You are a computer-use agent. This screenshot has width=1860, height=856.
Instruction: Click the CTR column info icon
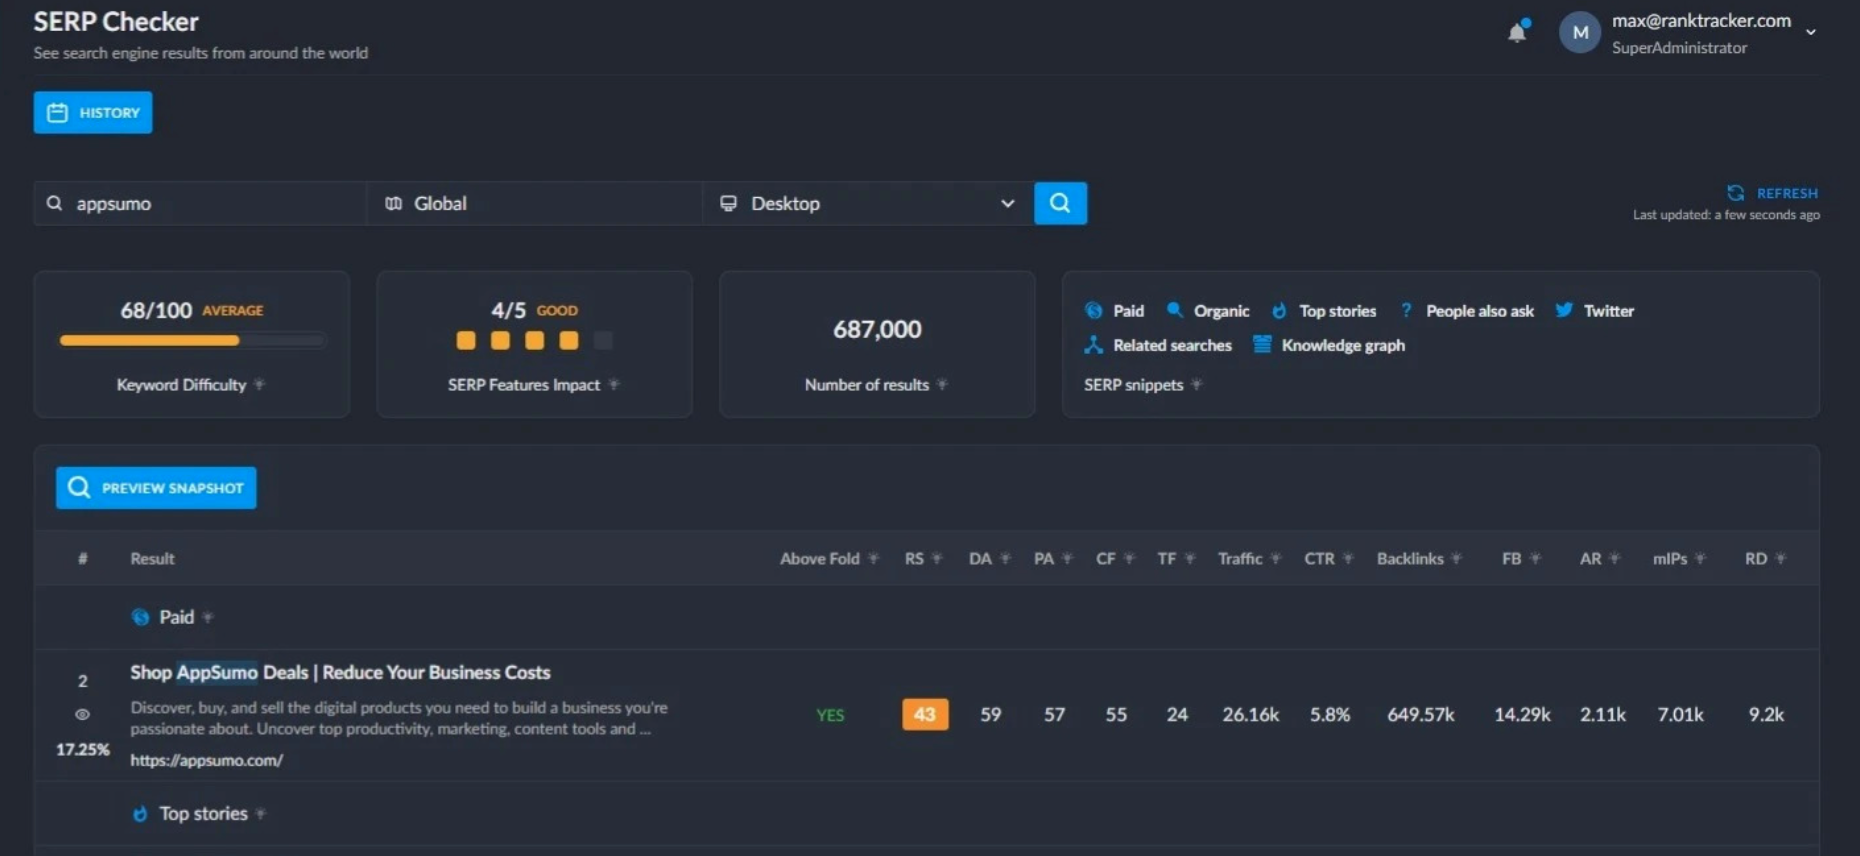[1348, 559]
